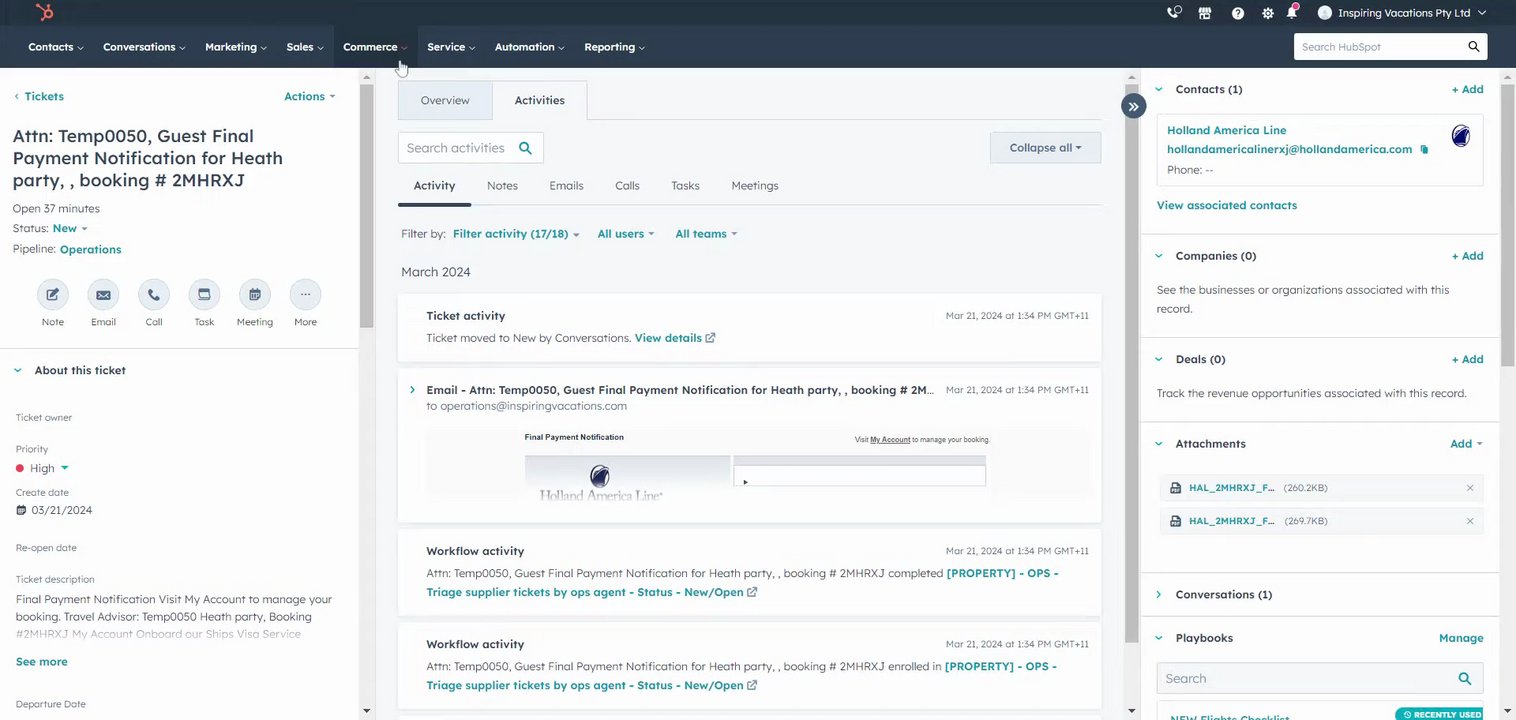Go back to Tickets list
1516x720 pixels.
[x=39, y=97]
